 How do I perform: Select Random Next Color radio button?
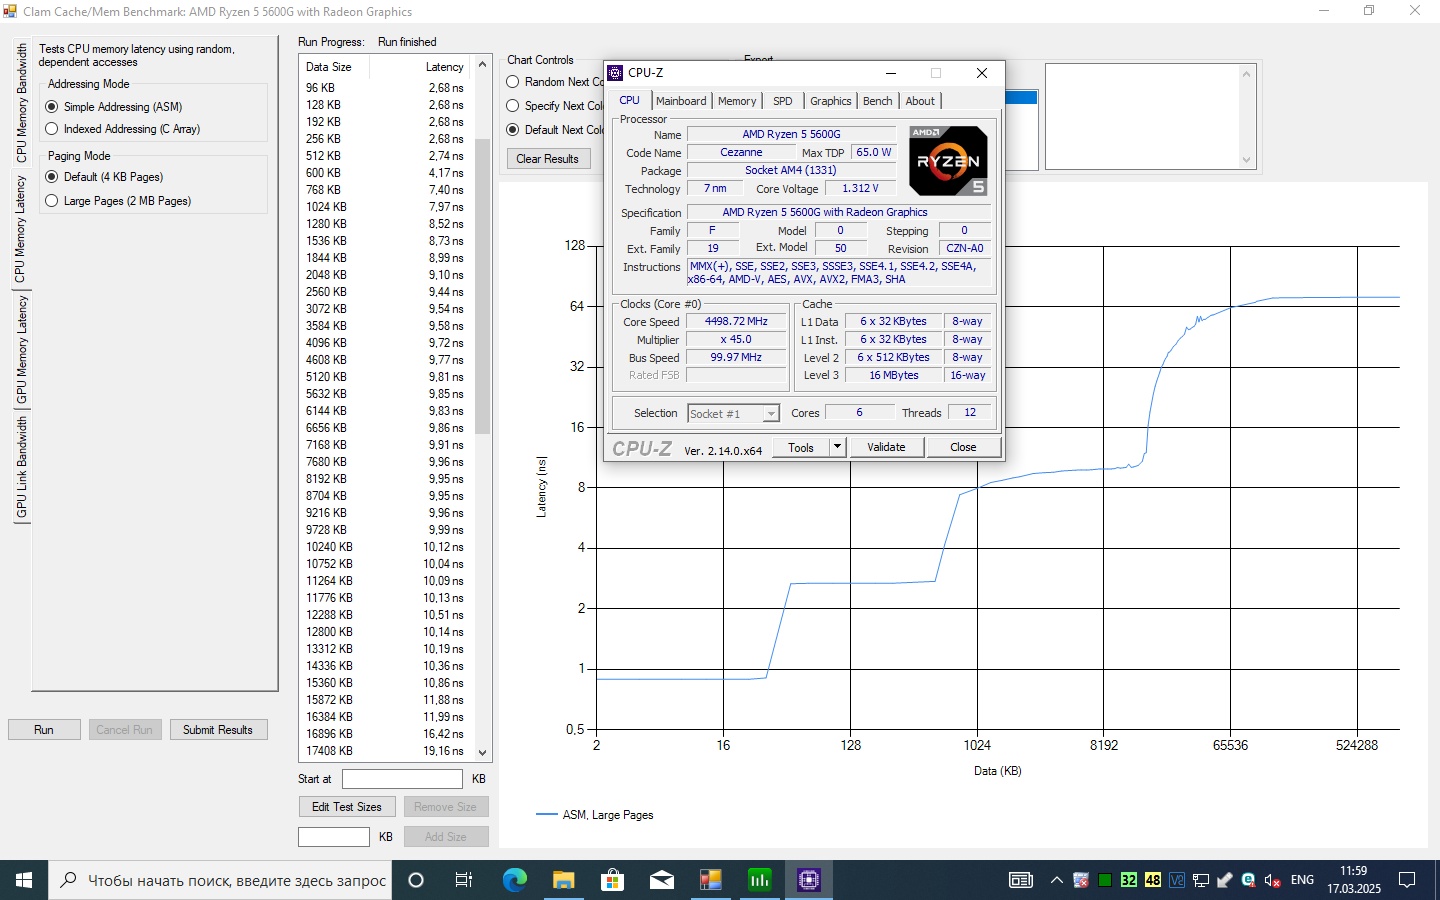tap(513, 82)
